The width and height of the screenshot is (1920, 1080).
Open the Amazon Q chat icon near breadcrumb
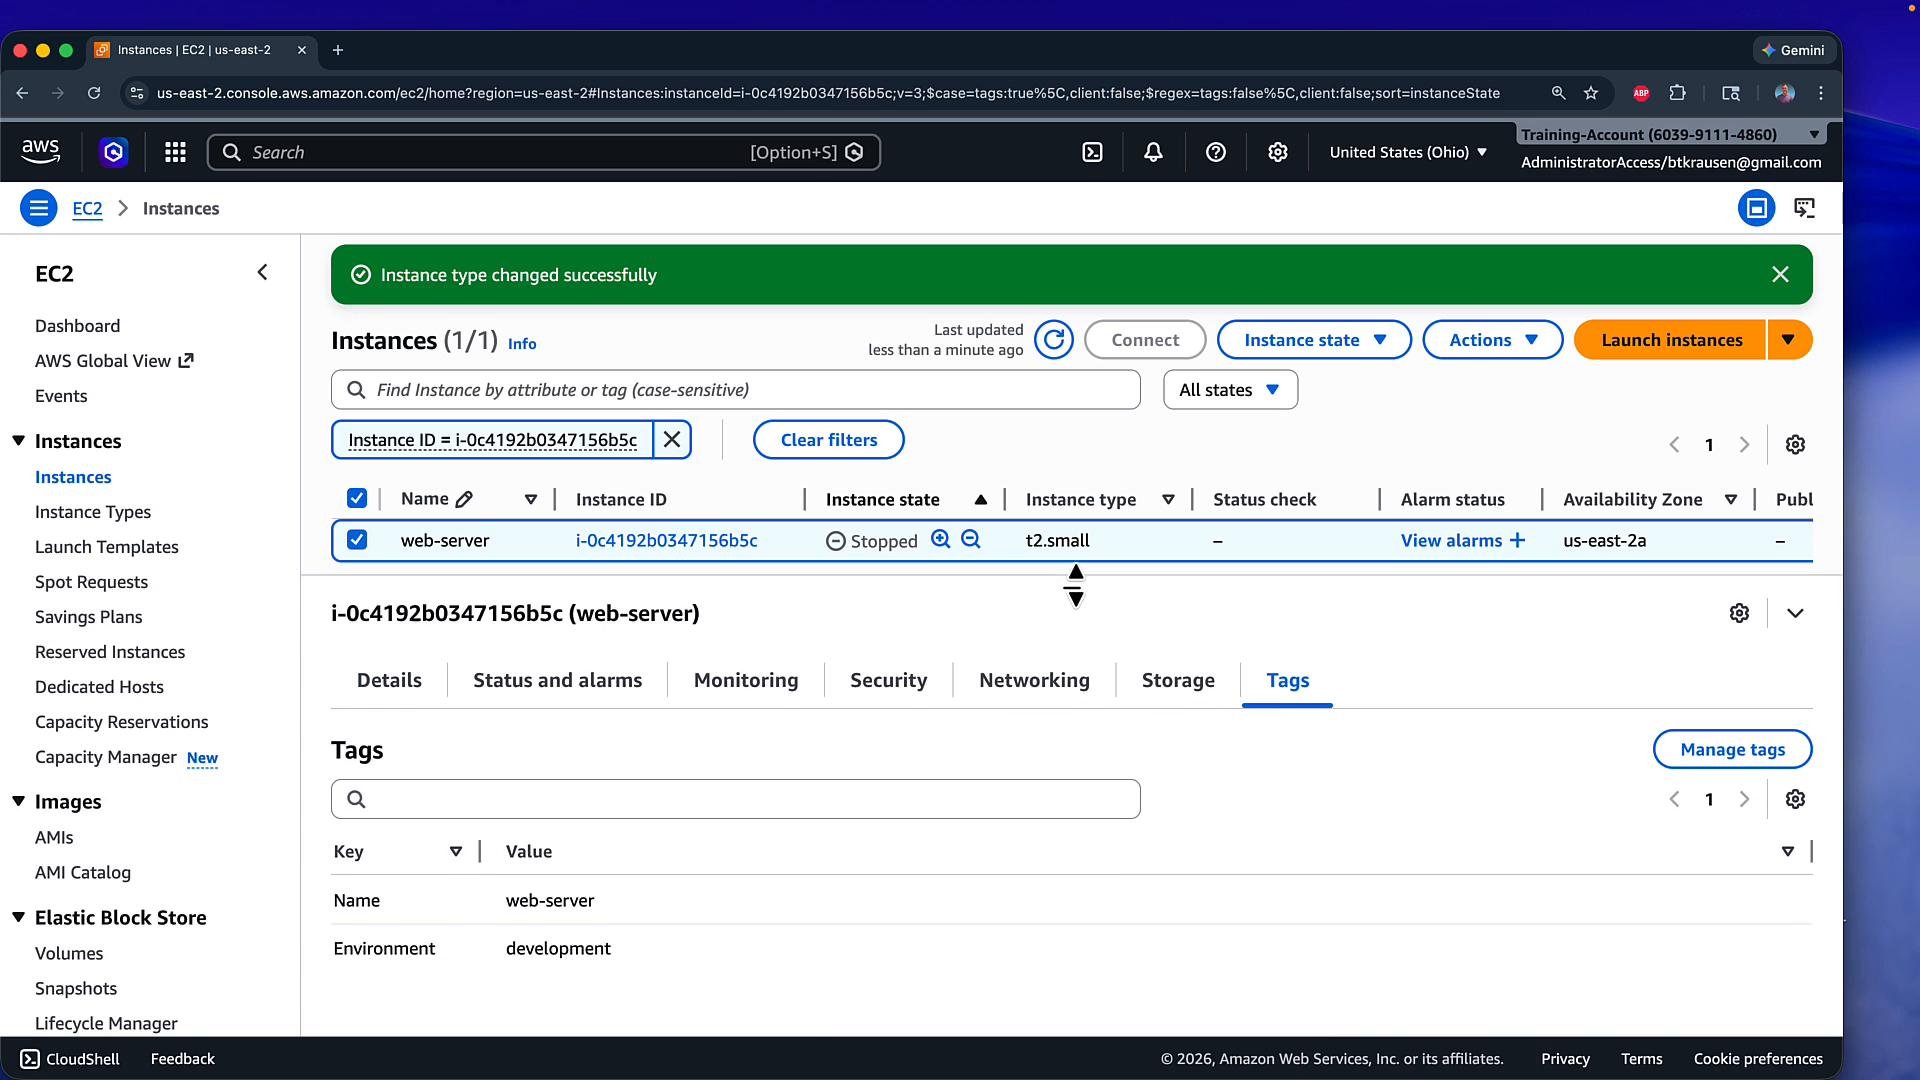pos(1804,208)
